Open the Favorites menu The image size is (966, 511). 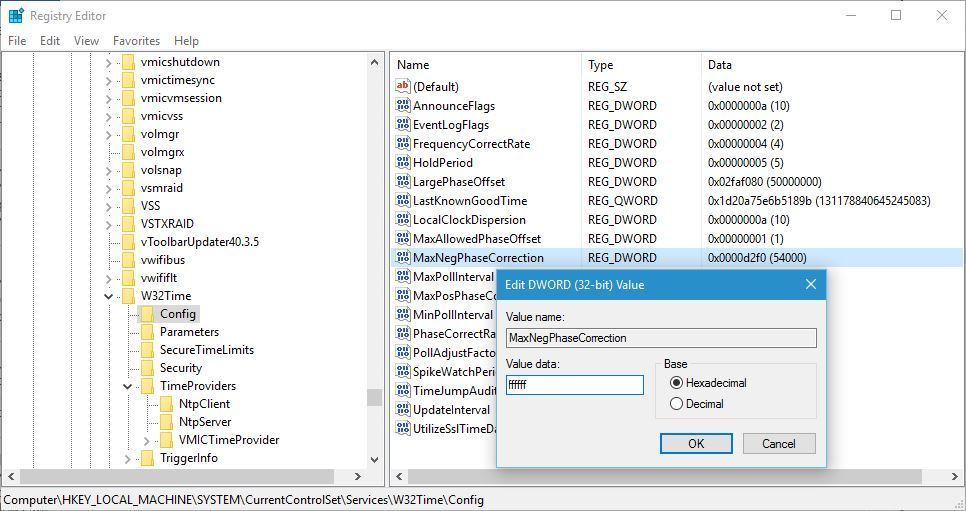(136, 41)
